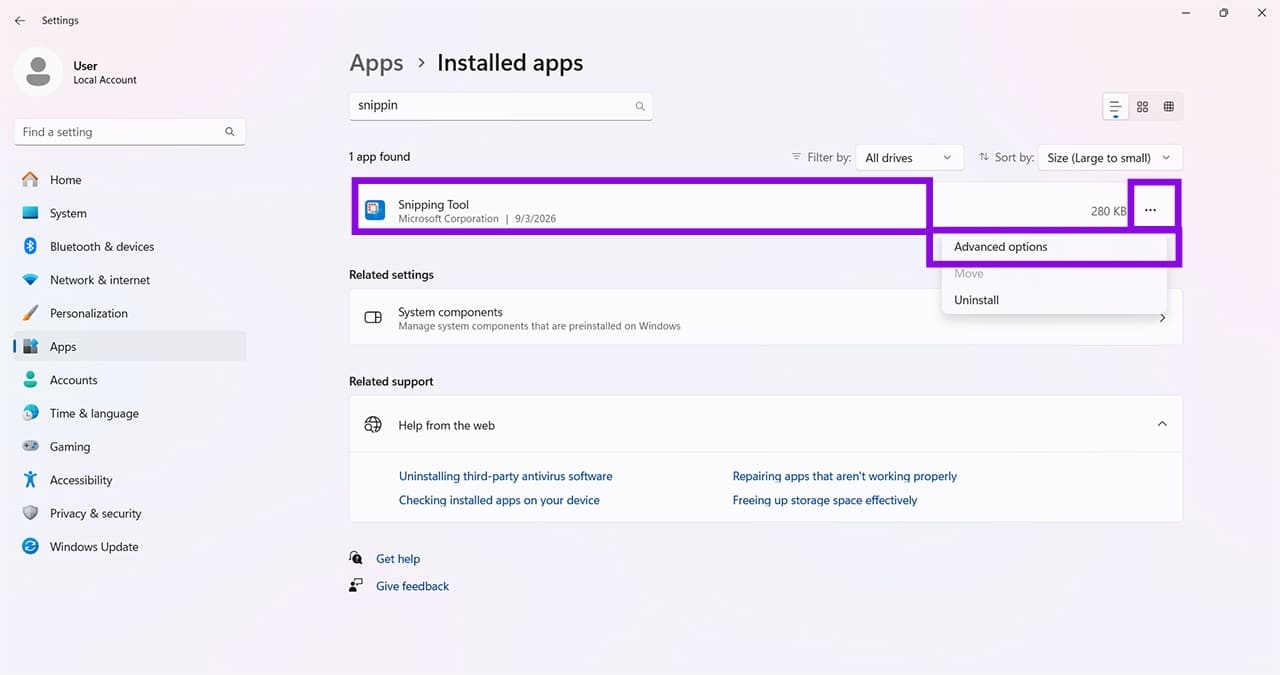The image size is (1280, 675).
Task: Open Checking installed apps on your device link
Action: [499, 500]
